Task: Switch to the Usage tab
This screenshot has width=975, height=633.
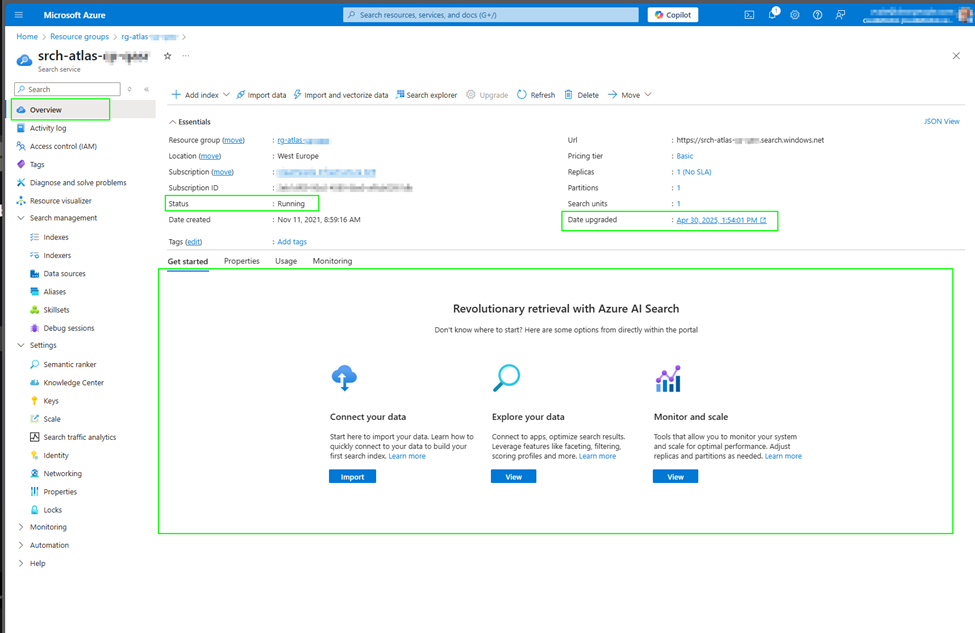Action: coord(286,261)
